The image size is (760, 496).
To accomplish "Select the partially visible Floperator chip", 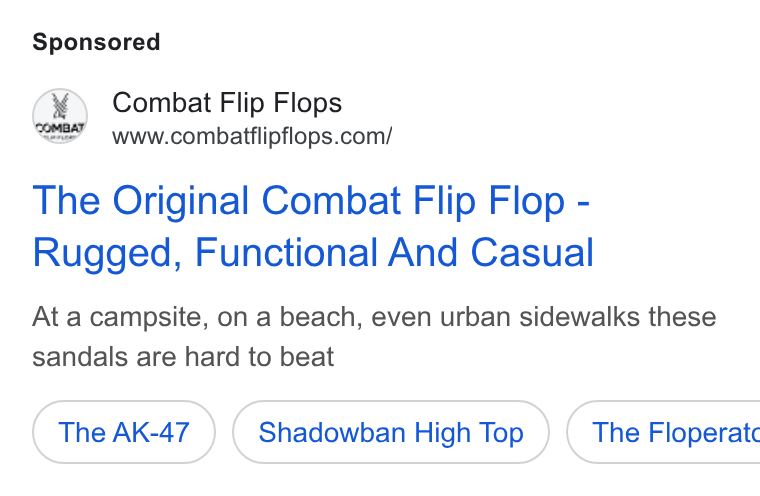I will pyautogui.click(x=663, y=432).
